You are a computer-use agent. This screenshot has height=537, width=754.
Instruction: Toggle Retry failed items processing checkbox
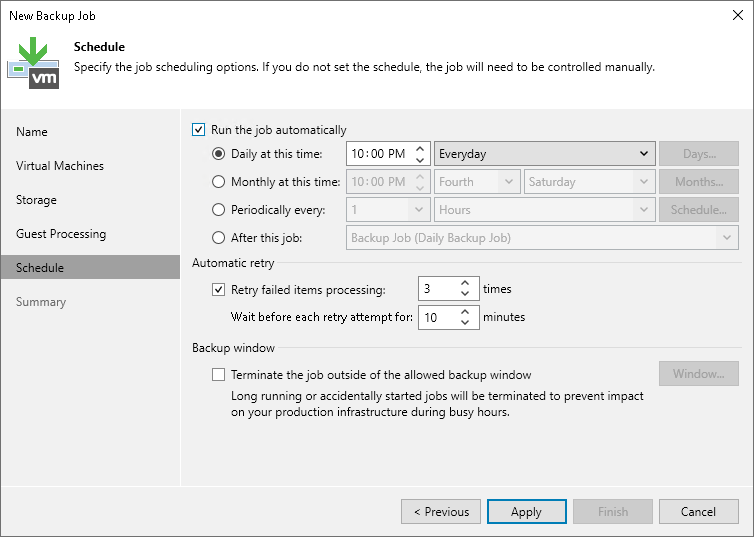click(219, 290)
